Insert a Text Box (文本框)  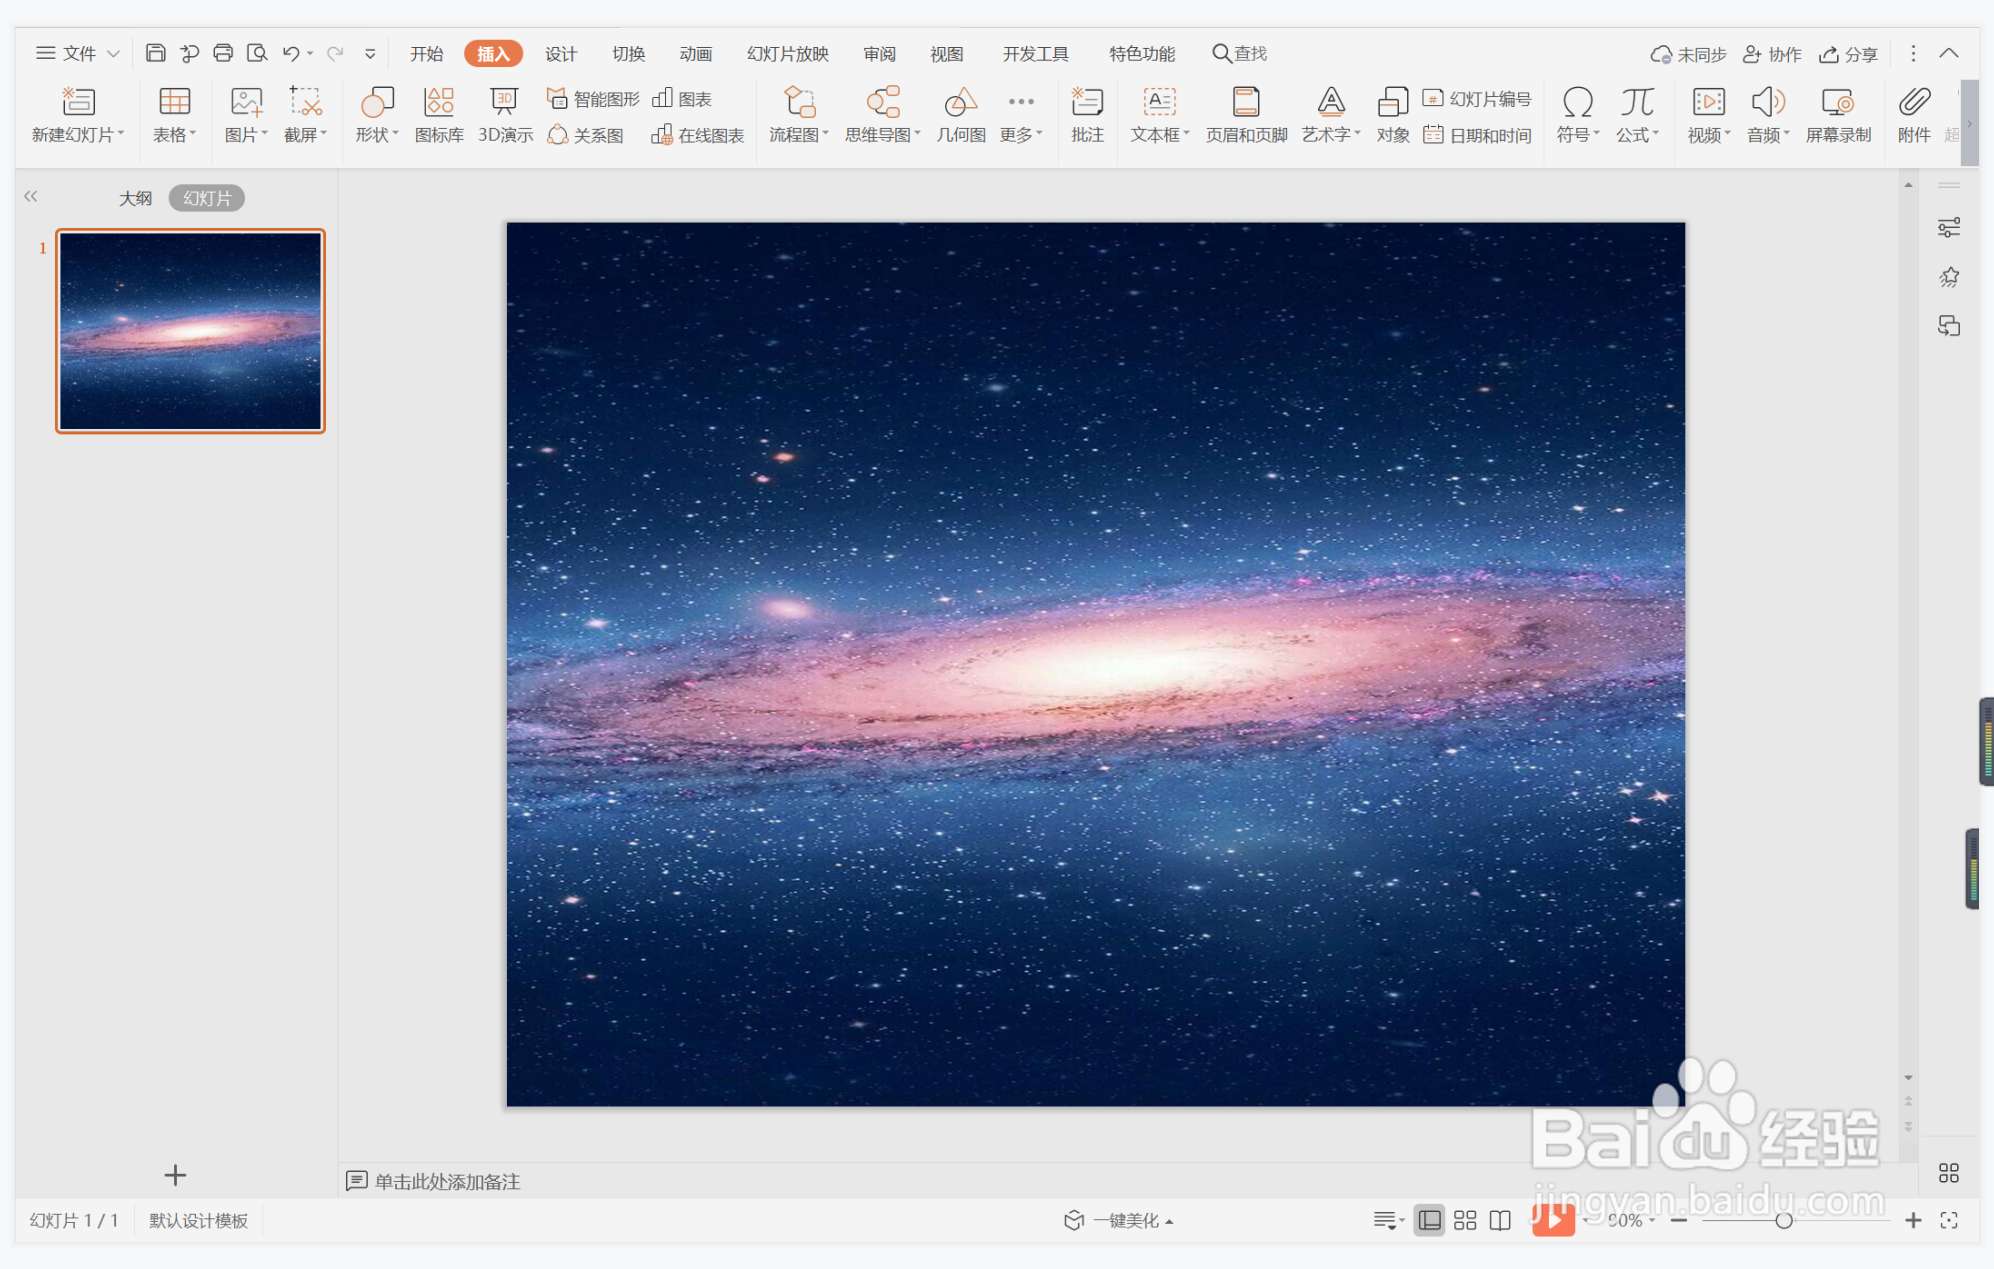pyautogui.click(x=1160, y=116)
